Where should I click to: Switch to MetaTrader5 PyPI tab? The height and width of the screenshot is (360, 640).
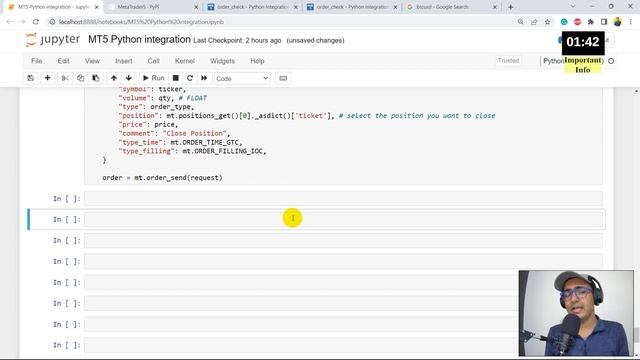click(153, 7)
